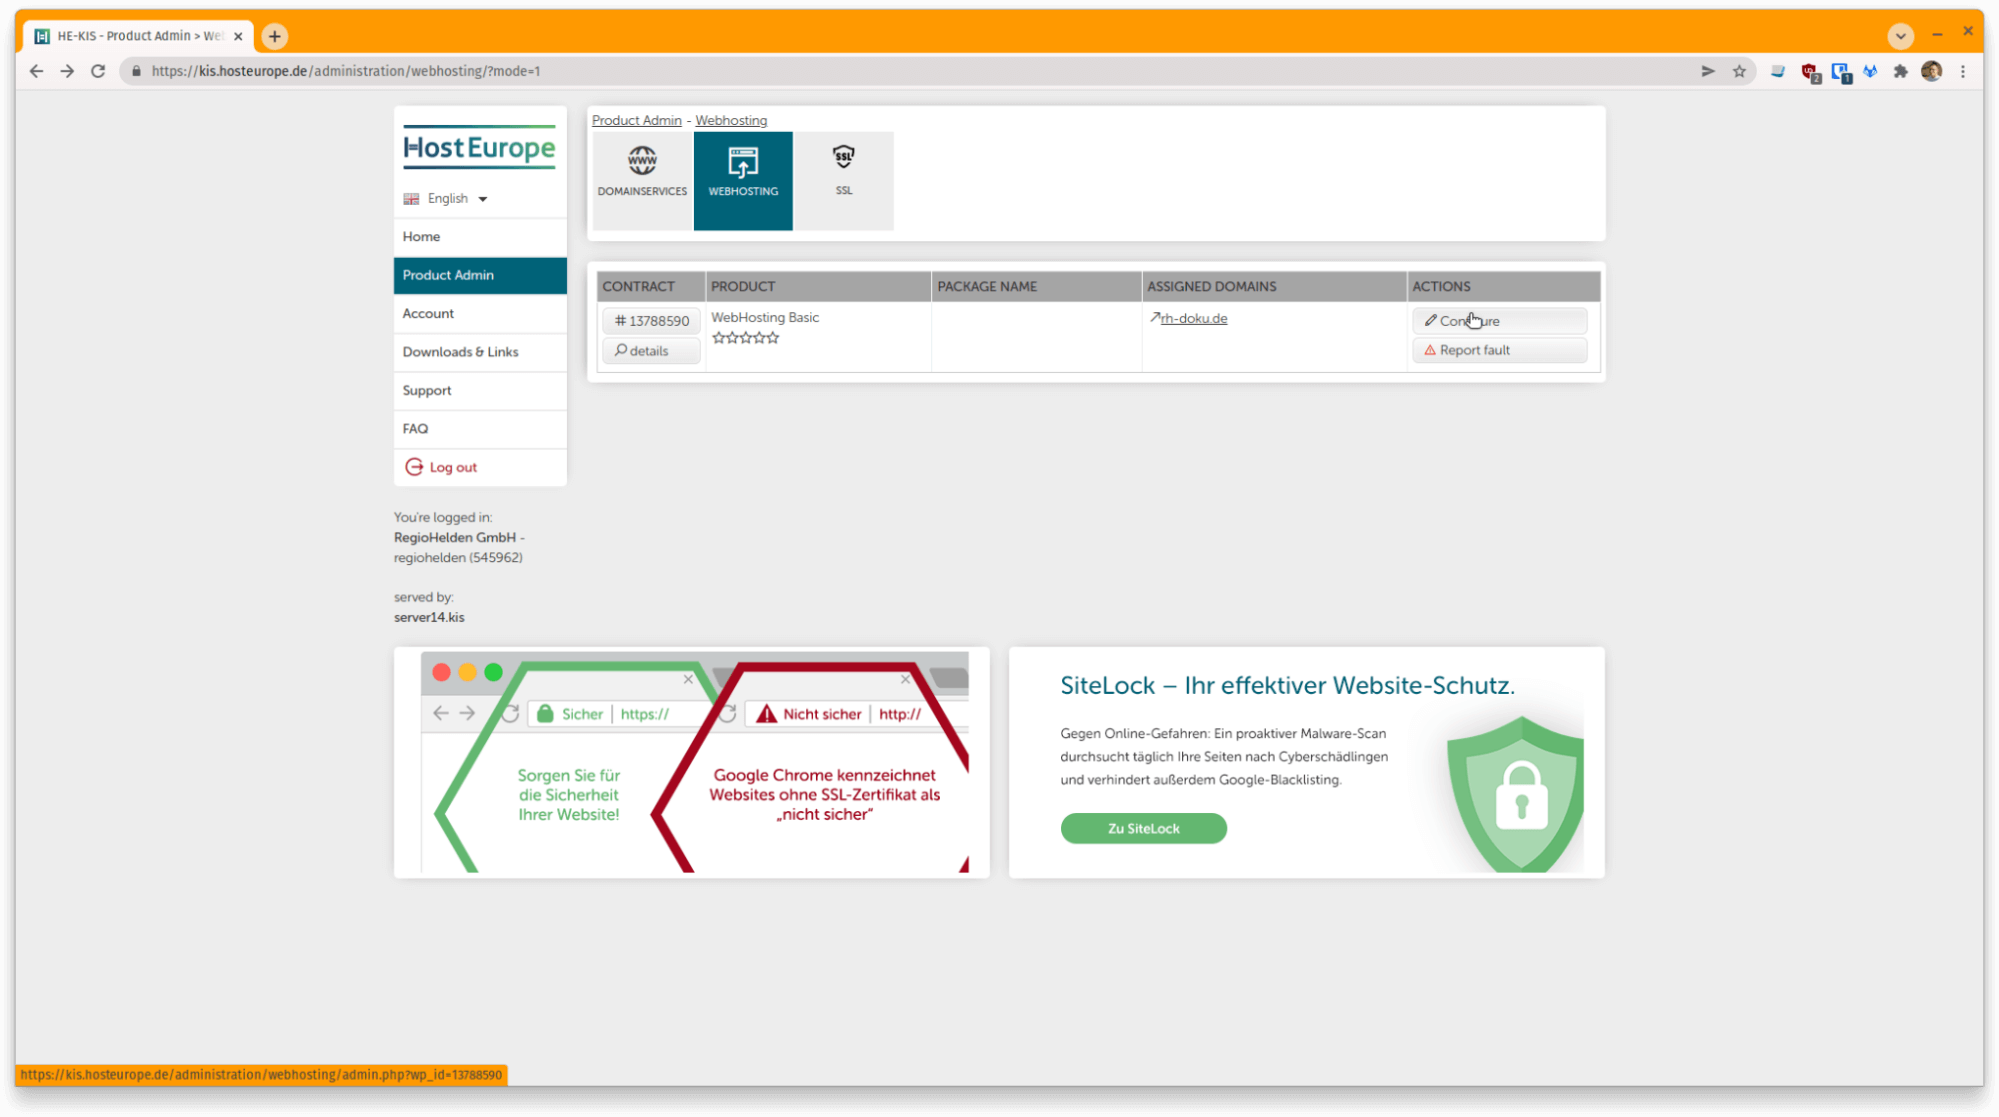Select the Webhosting section icon

743,180
